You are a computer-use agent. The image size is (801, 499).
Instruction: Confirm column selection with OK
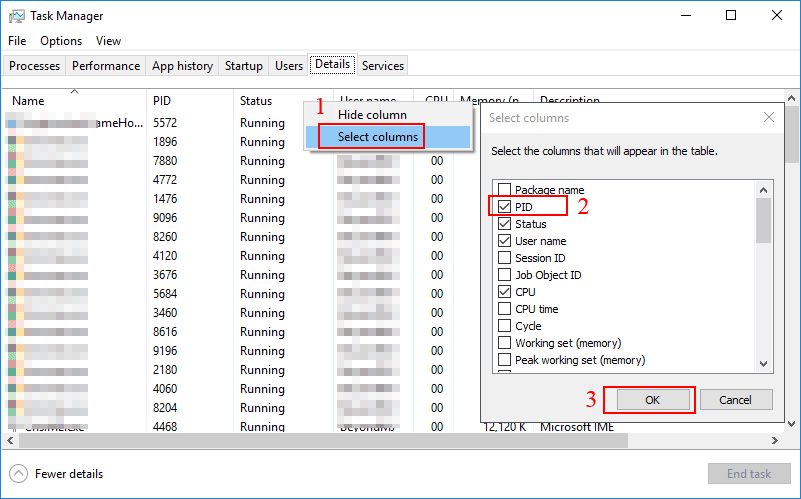pyautogui.click(x=652, y=400)
